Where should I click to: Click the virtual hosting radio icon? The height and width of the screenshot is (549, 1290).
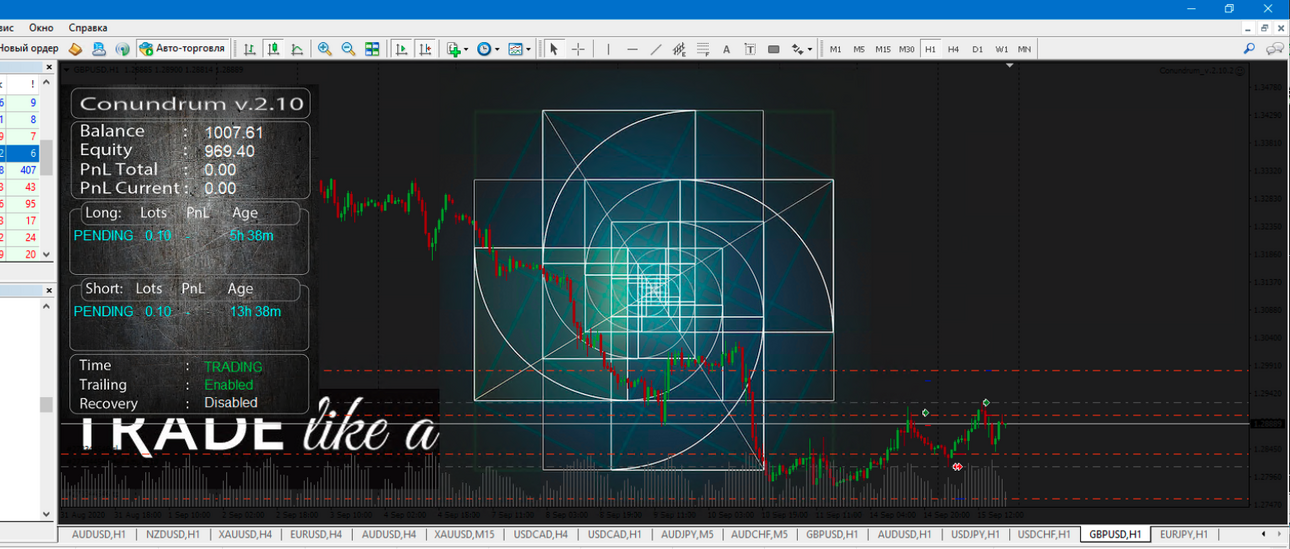(122, 48)
